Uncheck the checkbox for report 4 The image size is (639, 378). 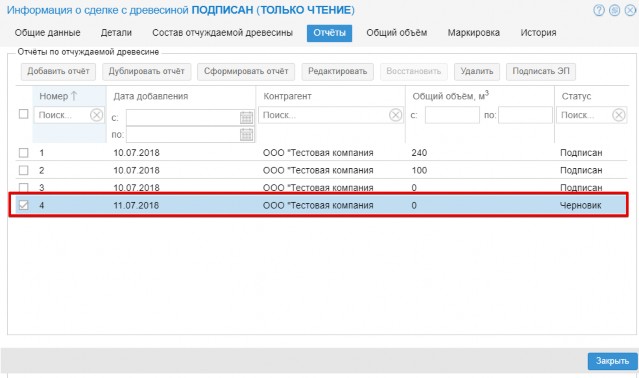[x=24, y=205]
